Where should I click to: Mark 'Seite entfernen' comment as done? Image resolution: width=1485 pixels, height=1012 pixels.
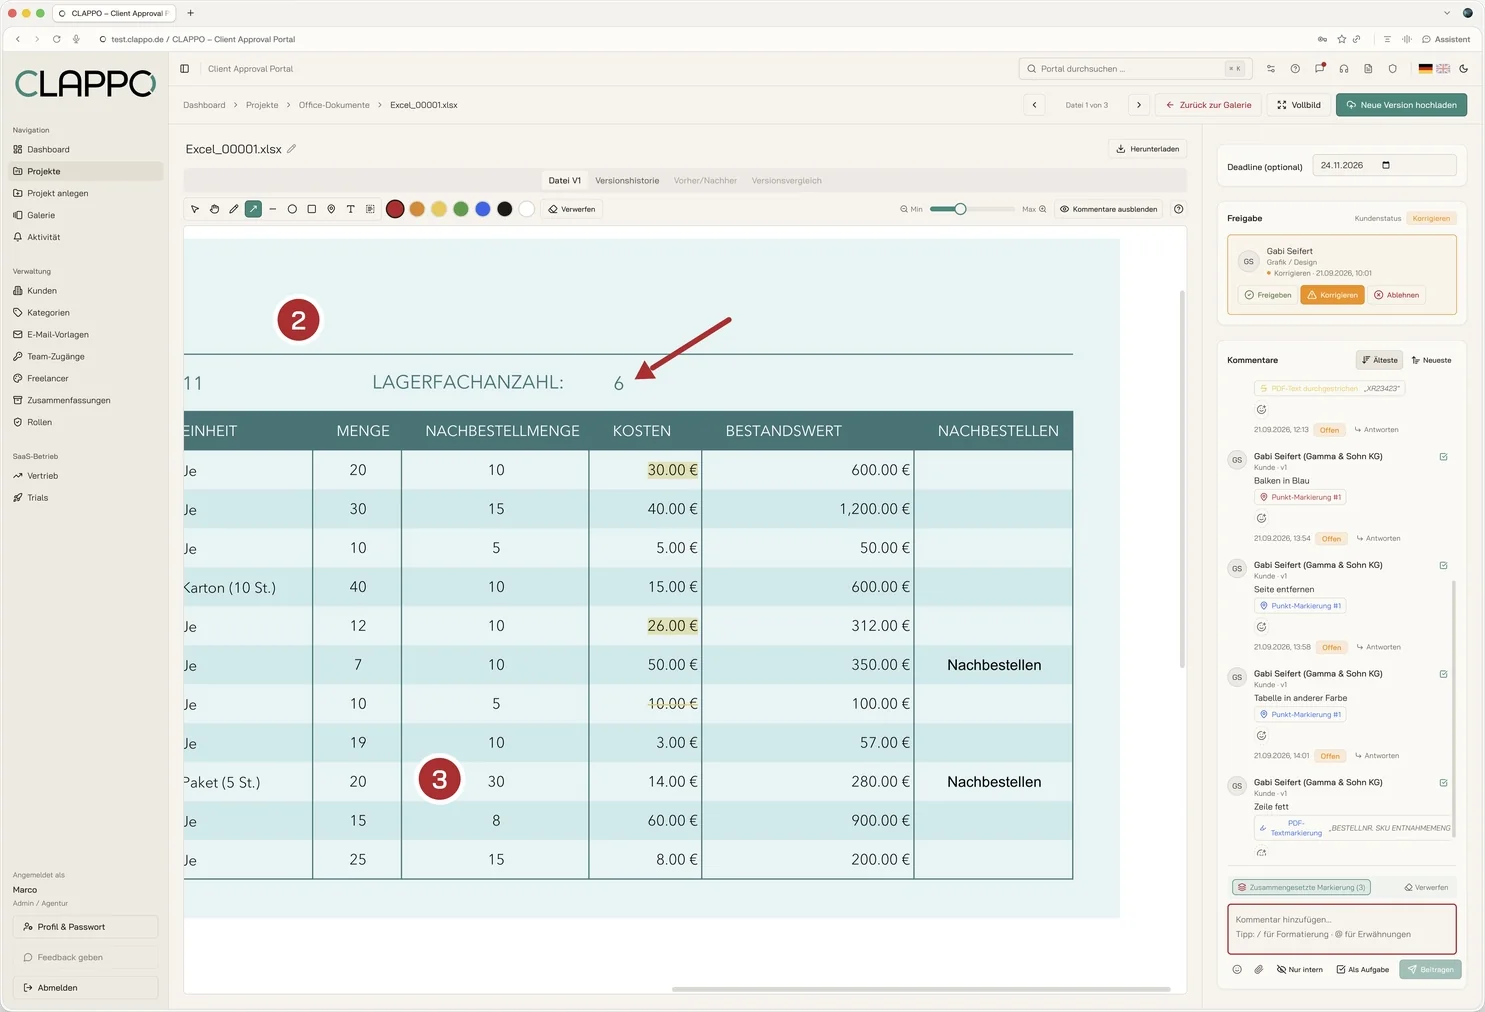(x=1443, y=566)
